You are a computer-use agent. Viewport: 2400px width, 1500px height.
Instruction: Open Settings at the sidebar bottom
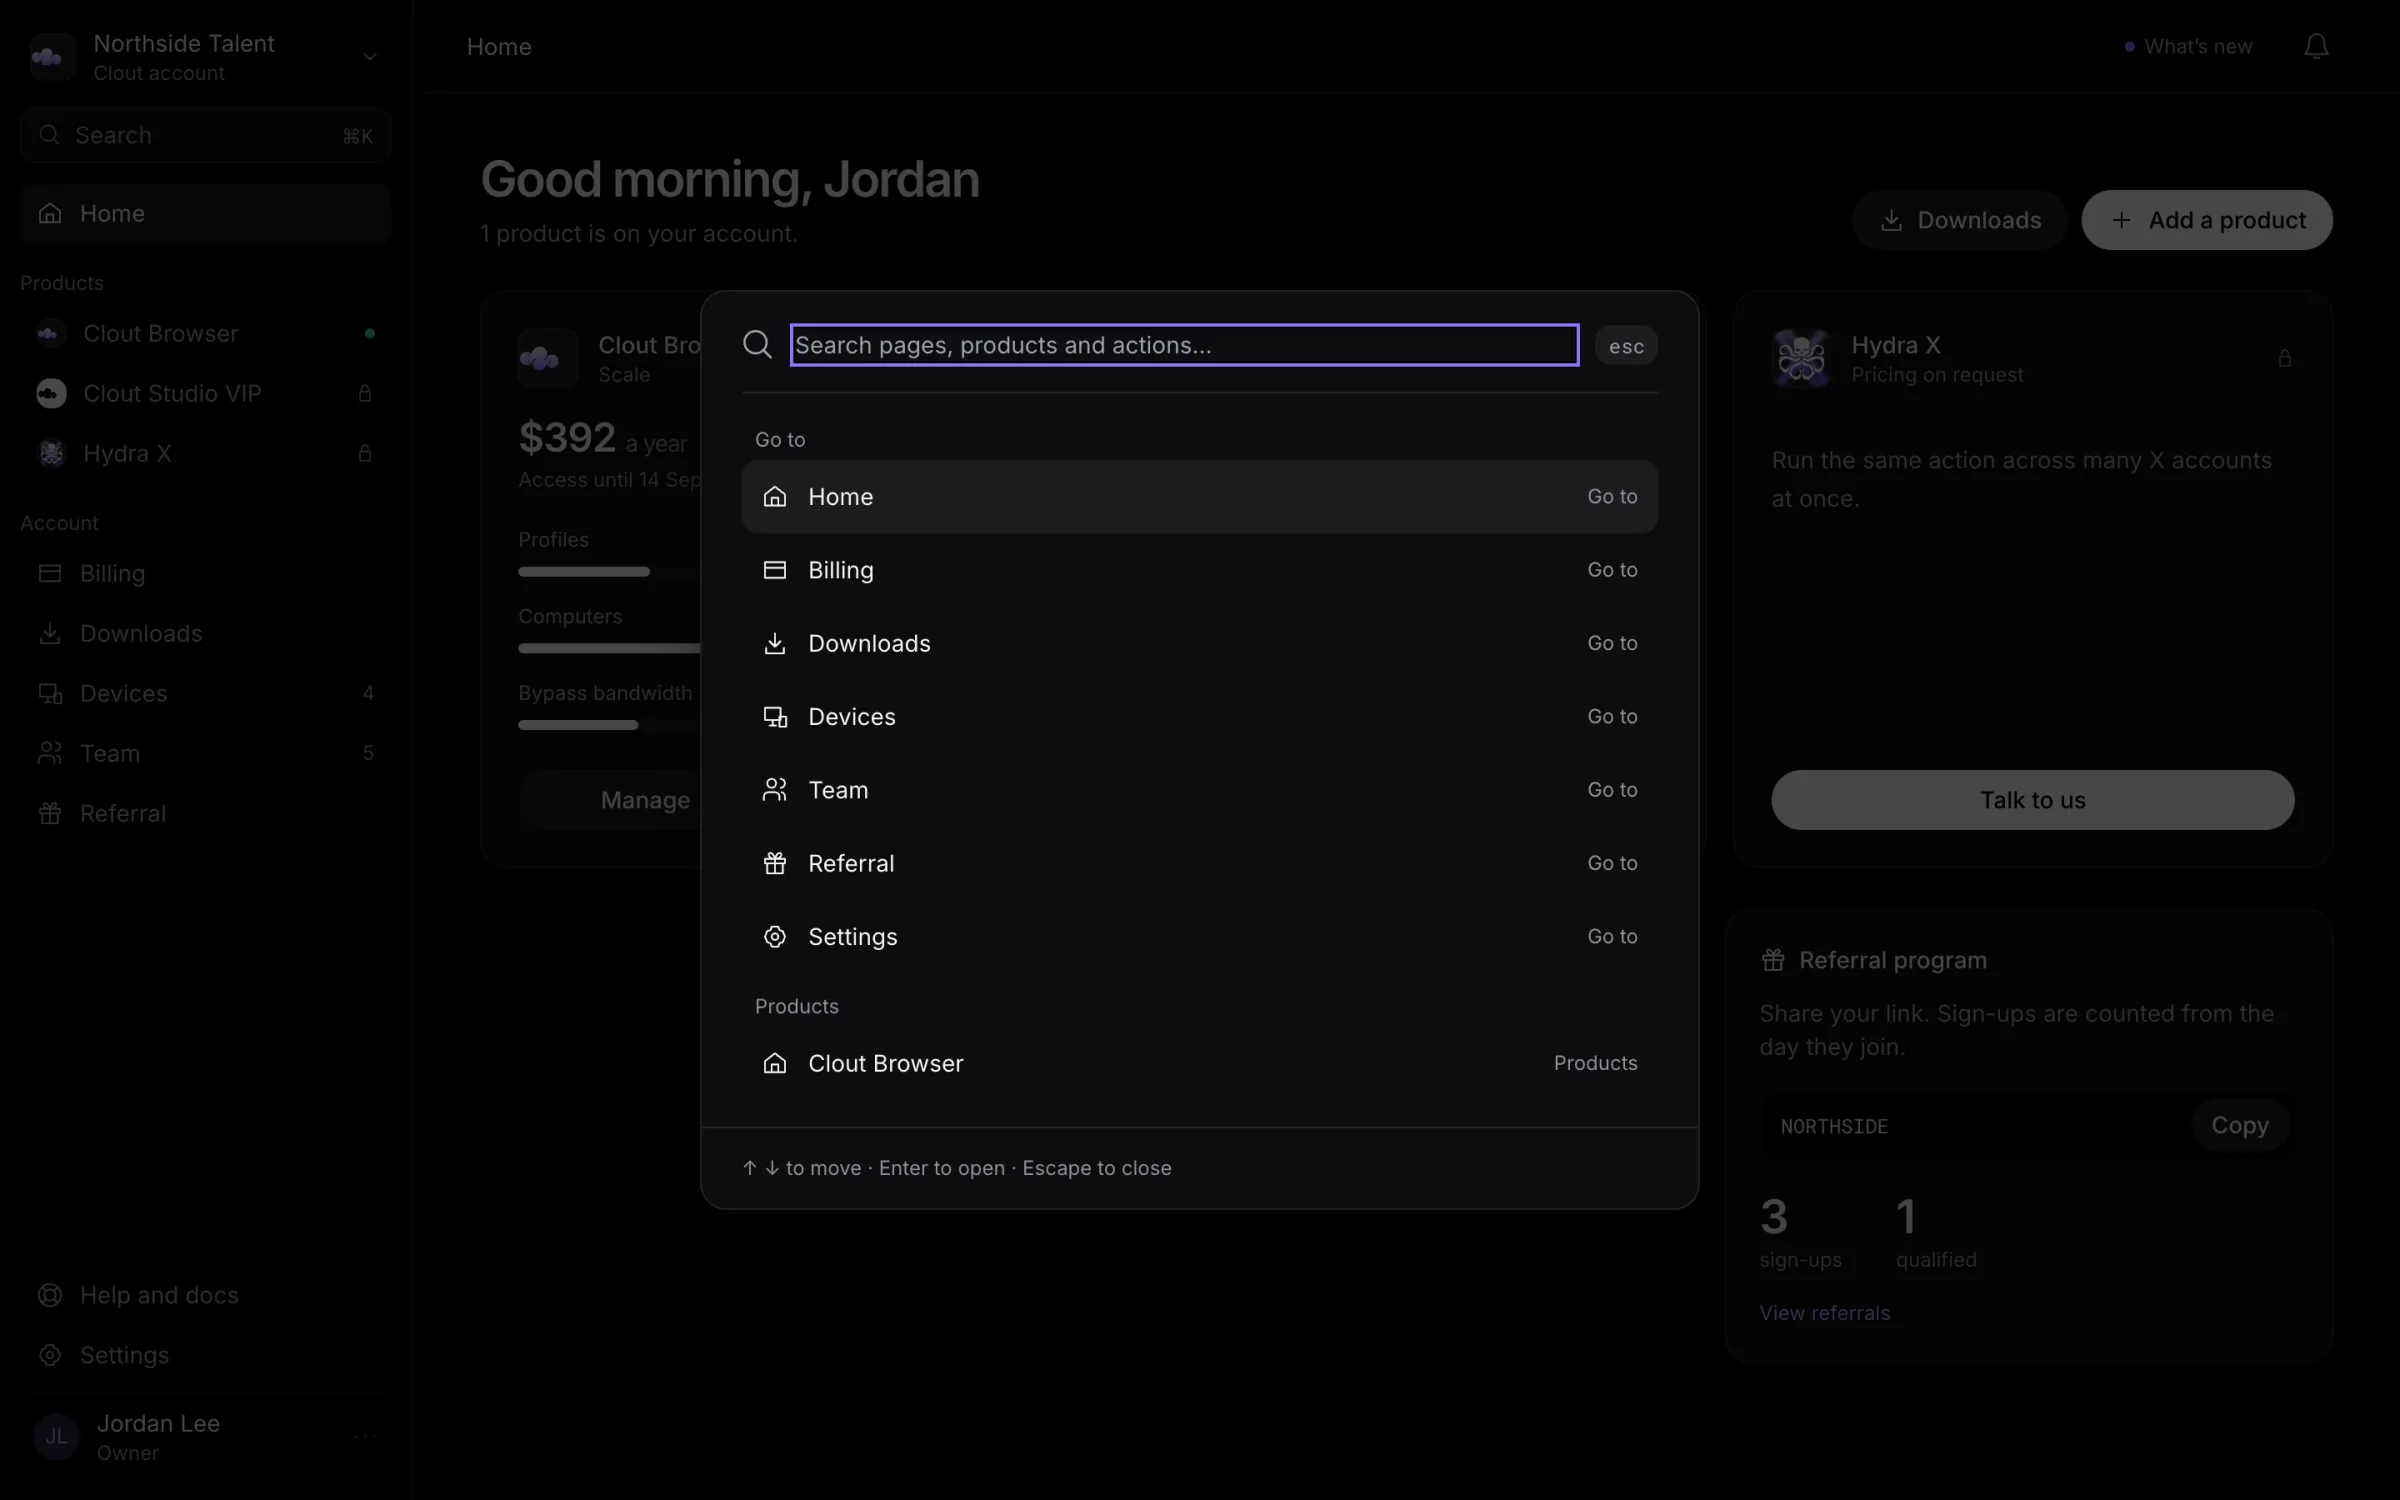click(x=205, y=1355)
